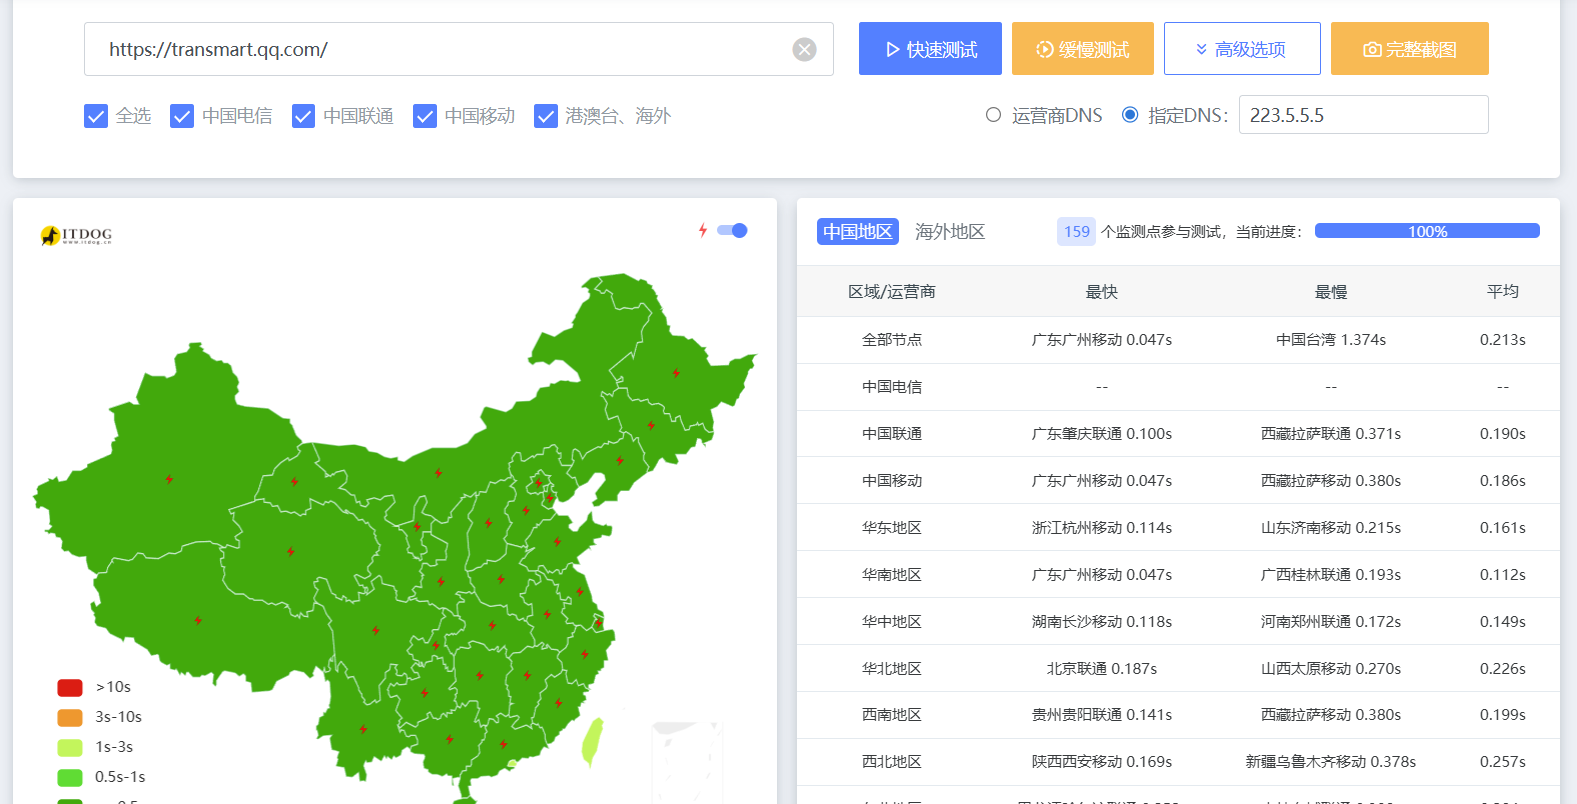Toggle the lightning marker switch on the map
This screenshot has width=1577, height=804.
tap(733, 231)
